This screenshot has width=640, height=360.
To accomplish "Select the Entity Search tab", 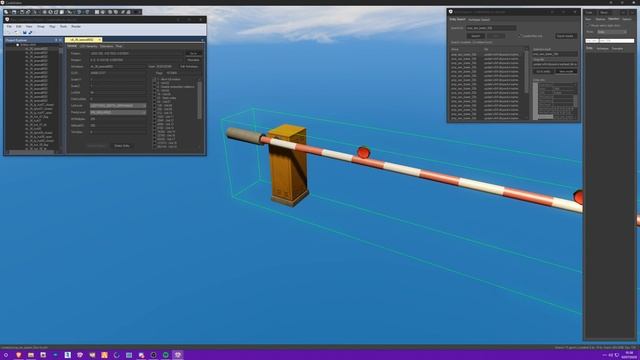I will 457,19.
